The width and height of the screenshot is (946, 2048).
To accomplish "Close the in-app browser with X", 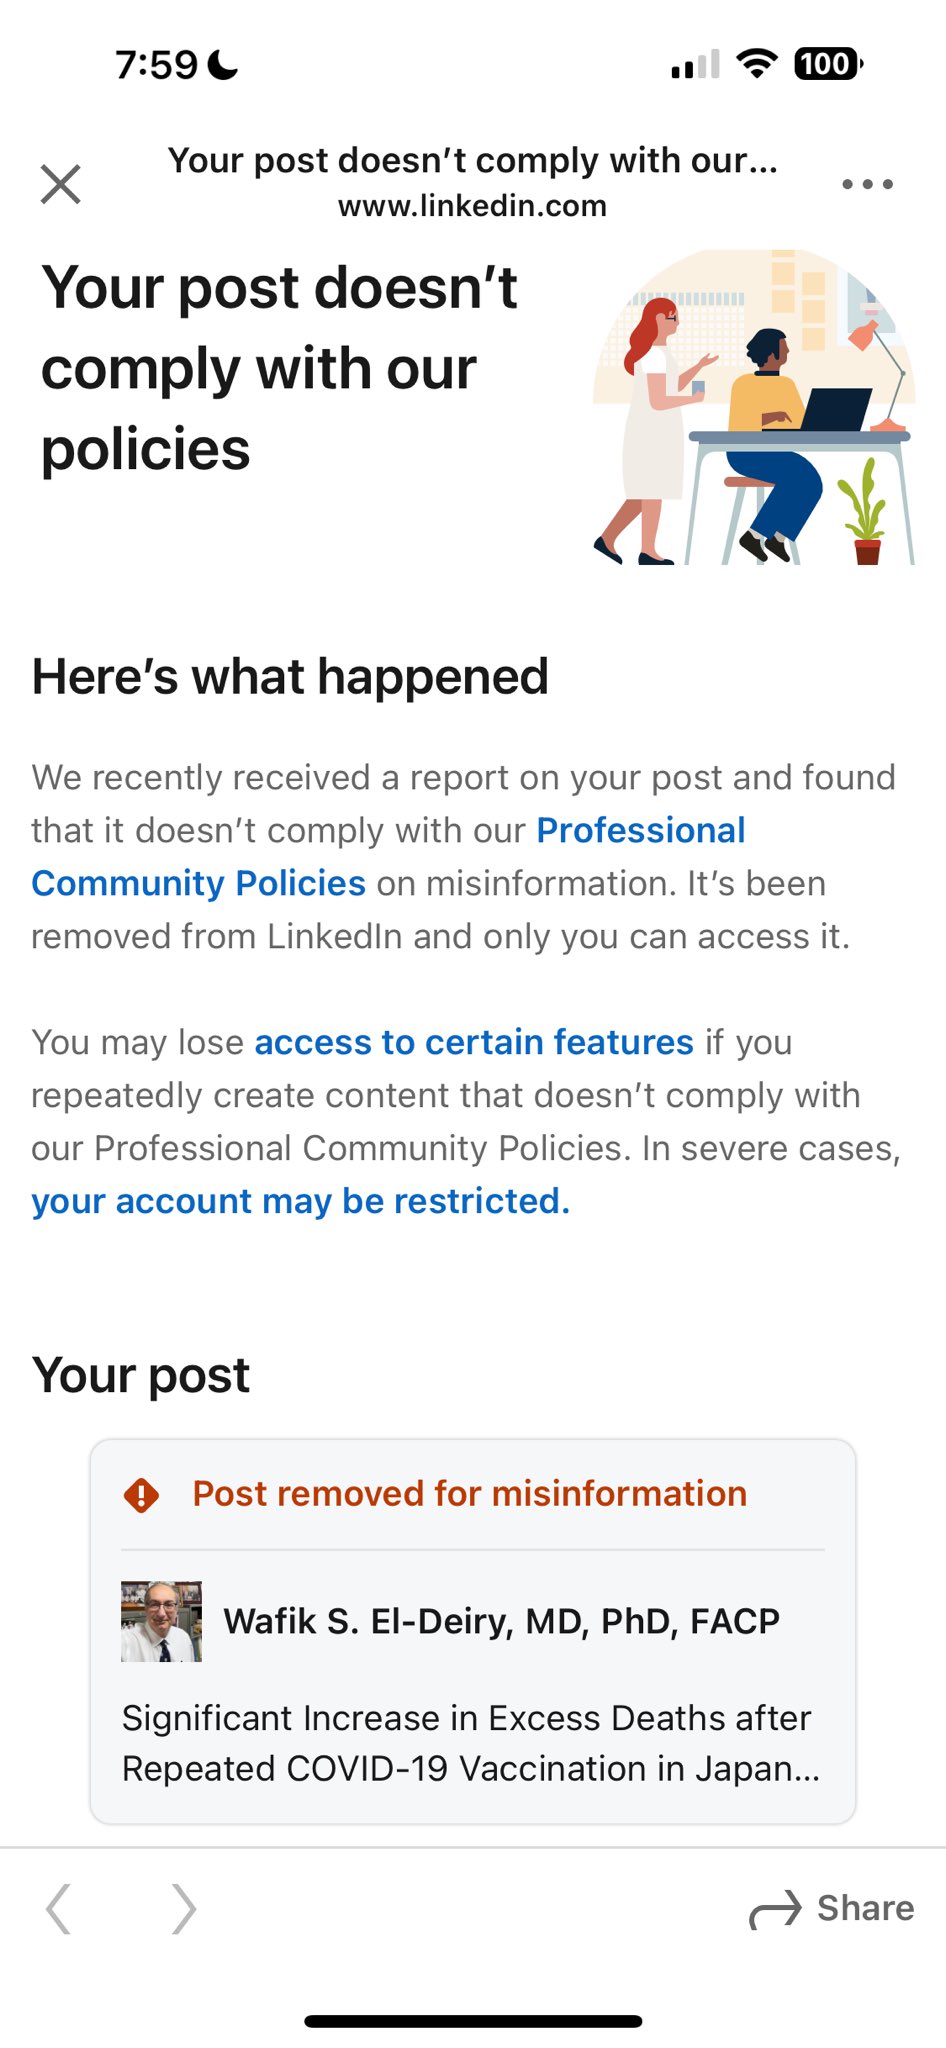I will pos(61,184).
